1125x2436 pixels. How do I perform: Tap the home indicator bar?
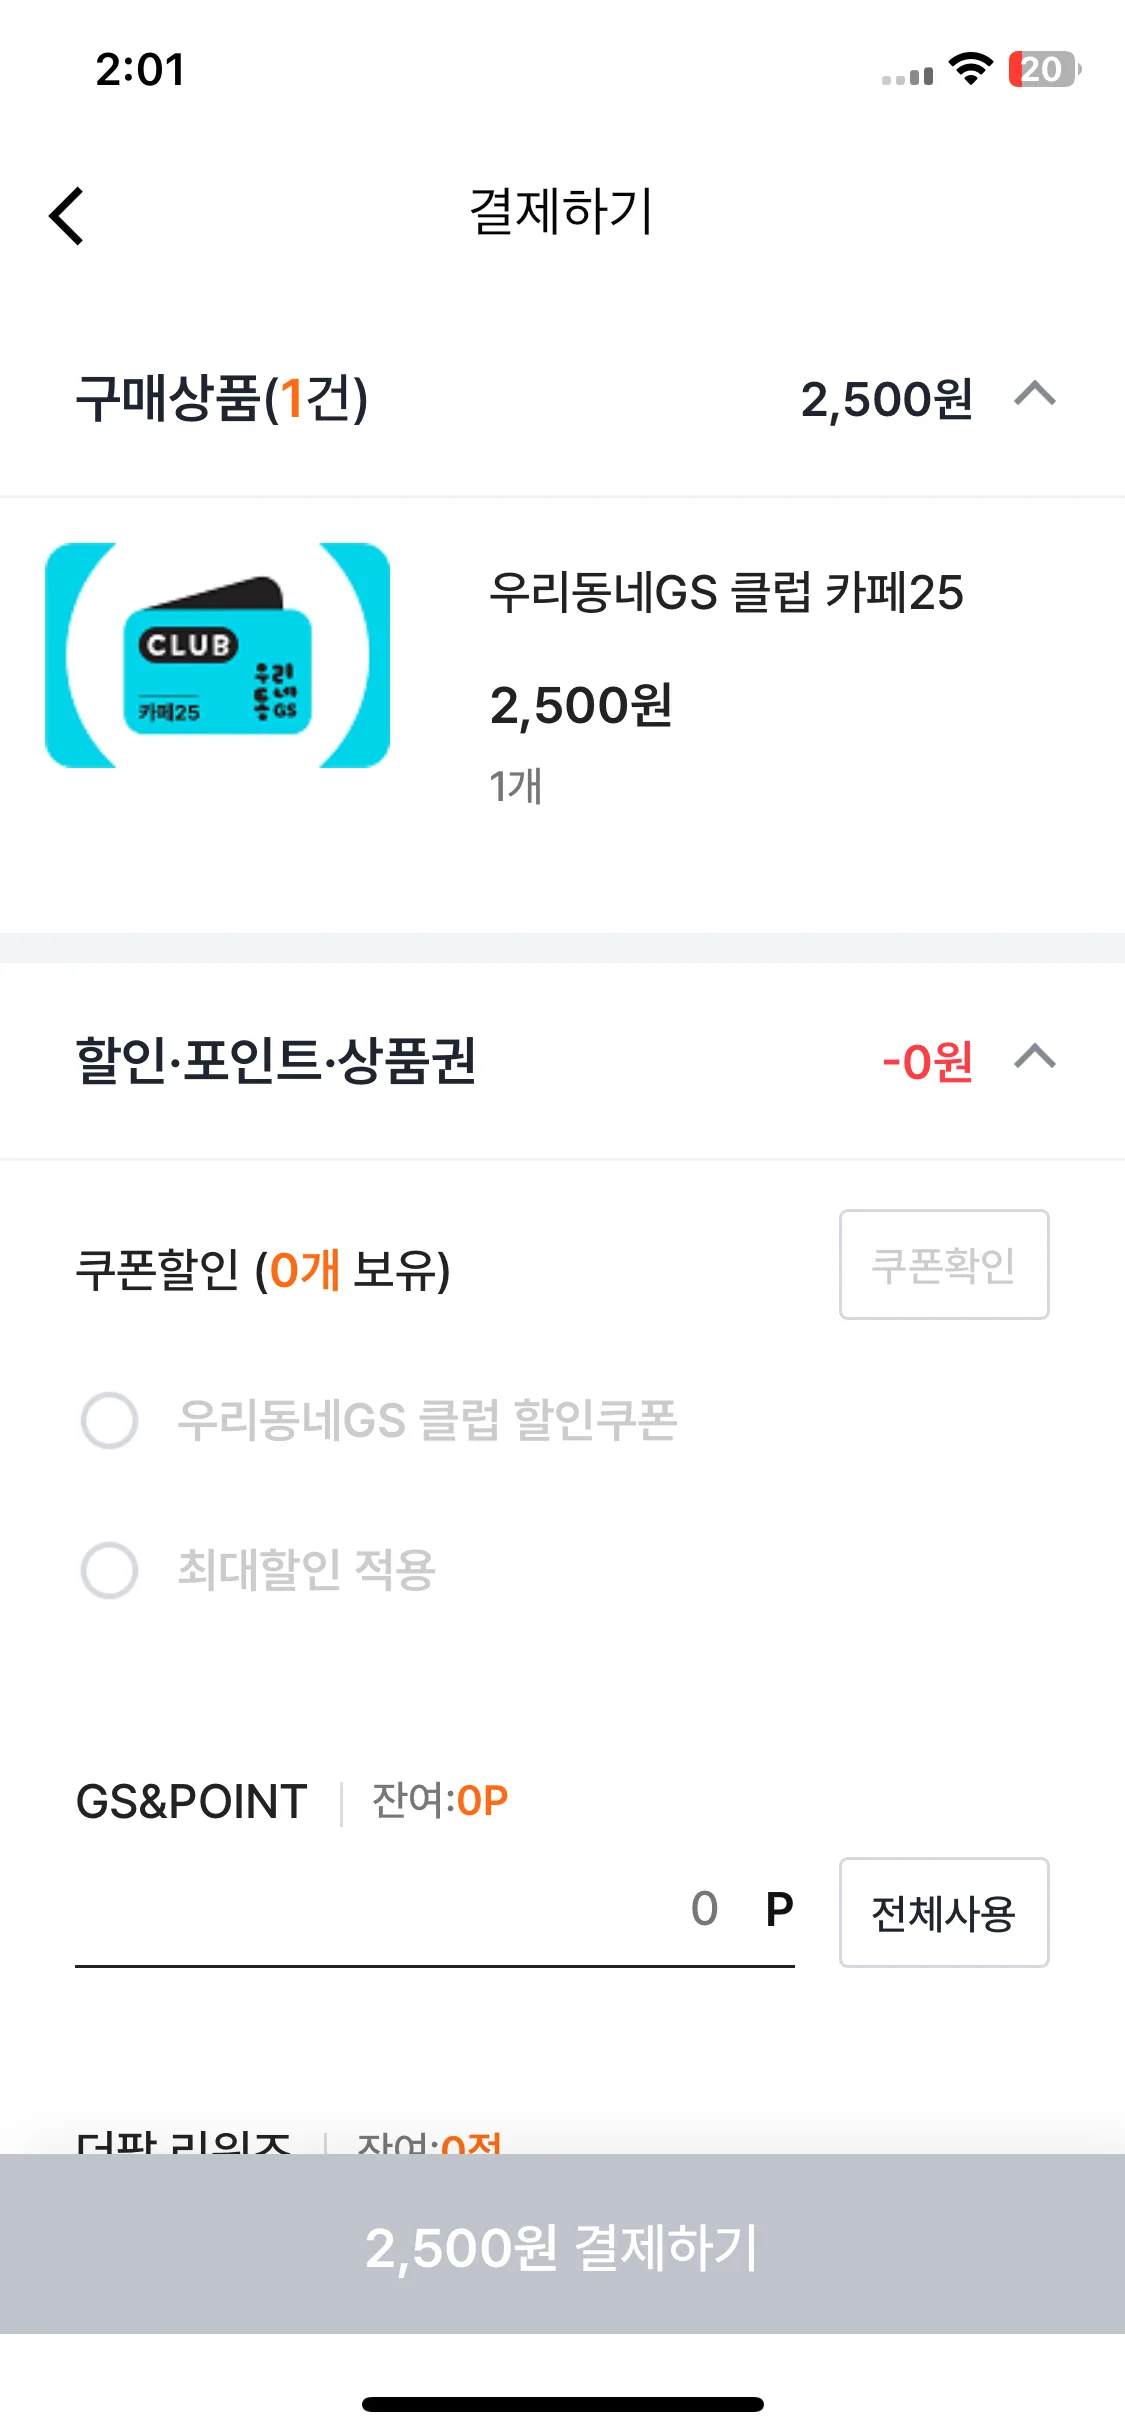pos(562,2404)
